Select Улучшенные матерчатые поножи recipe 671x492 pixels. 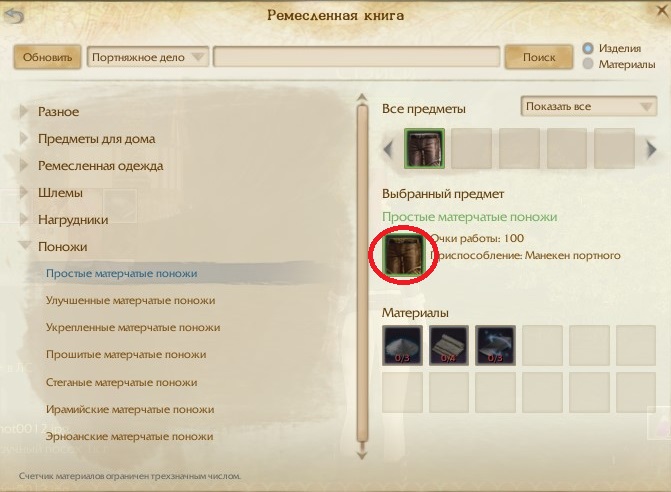tap(131, 300)
